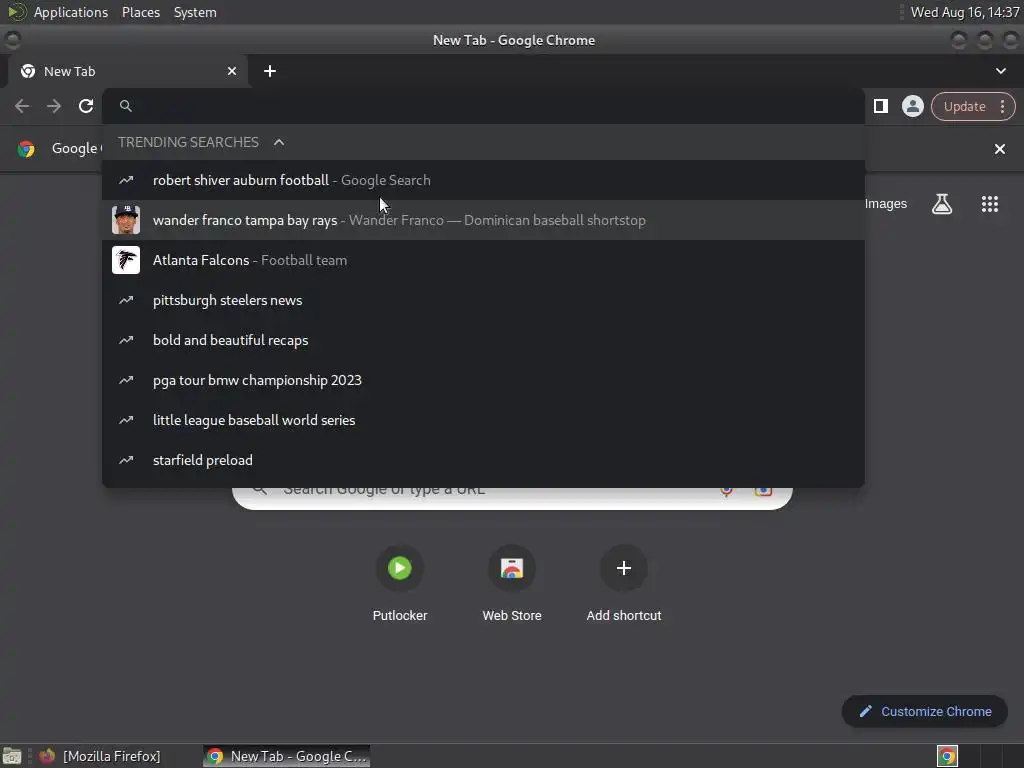Switch to Mozilla Firefox in taskbar
This screenshot has width=1024, height=768.
tap(100, 756)
